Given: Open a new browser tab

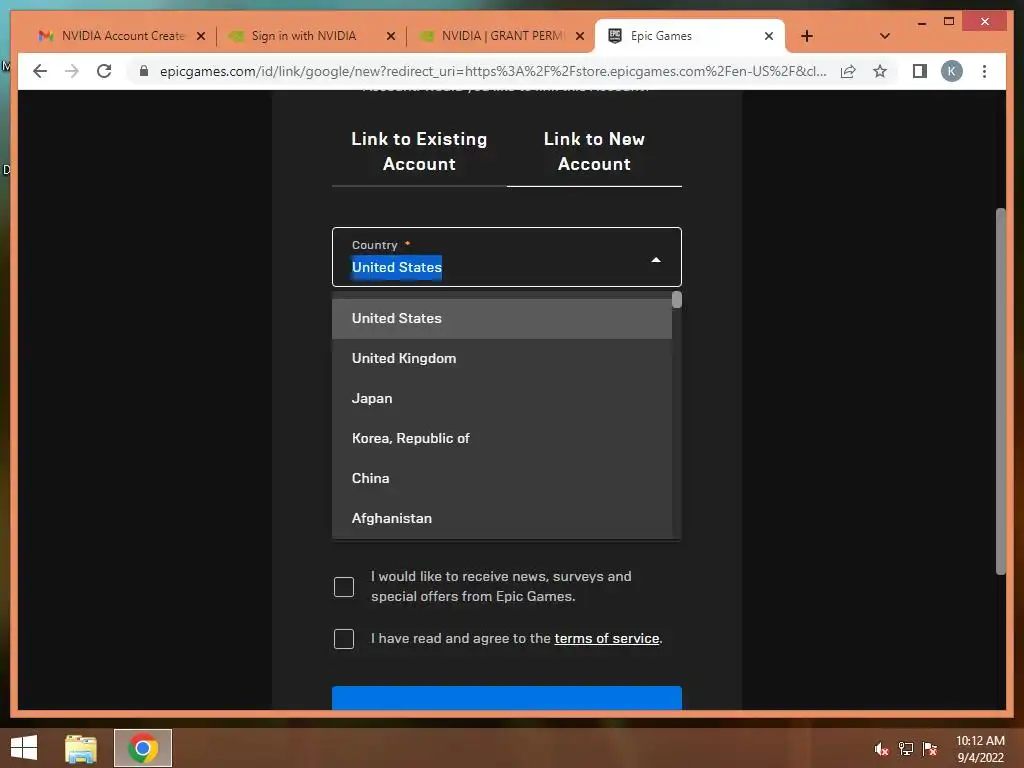Looking at the screenshot, I should point(807,36).
